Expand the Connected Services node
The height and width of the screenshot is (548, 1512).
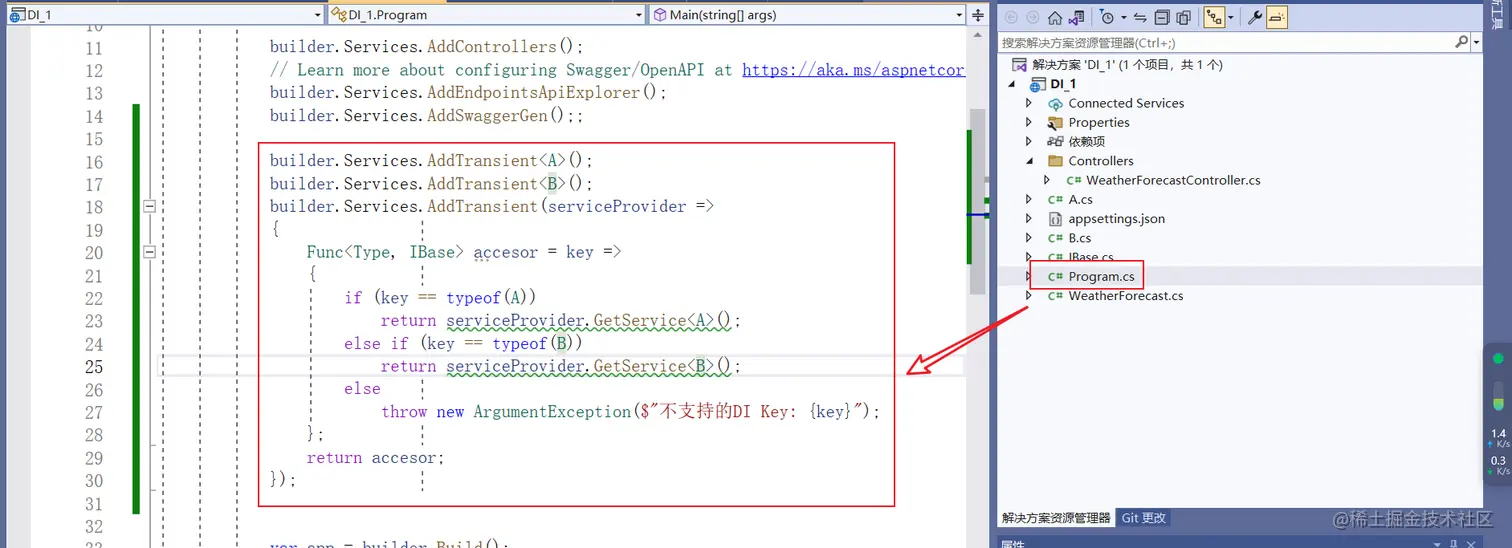pos(1029,103)
